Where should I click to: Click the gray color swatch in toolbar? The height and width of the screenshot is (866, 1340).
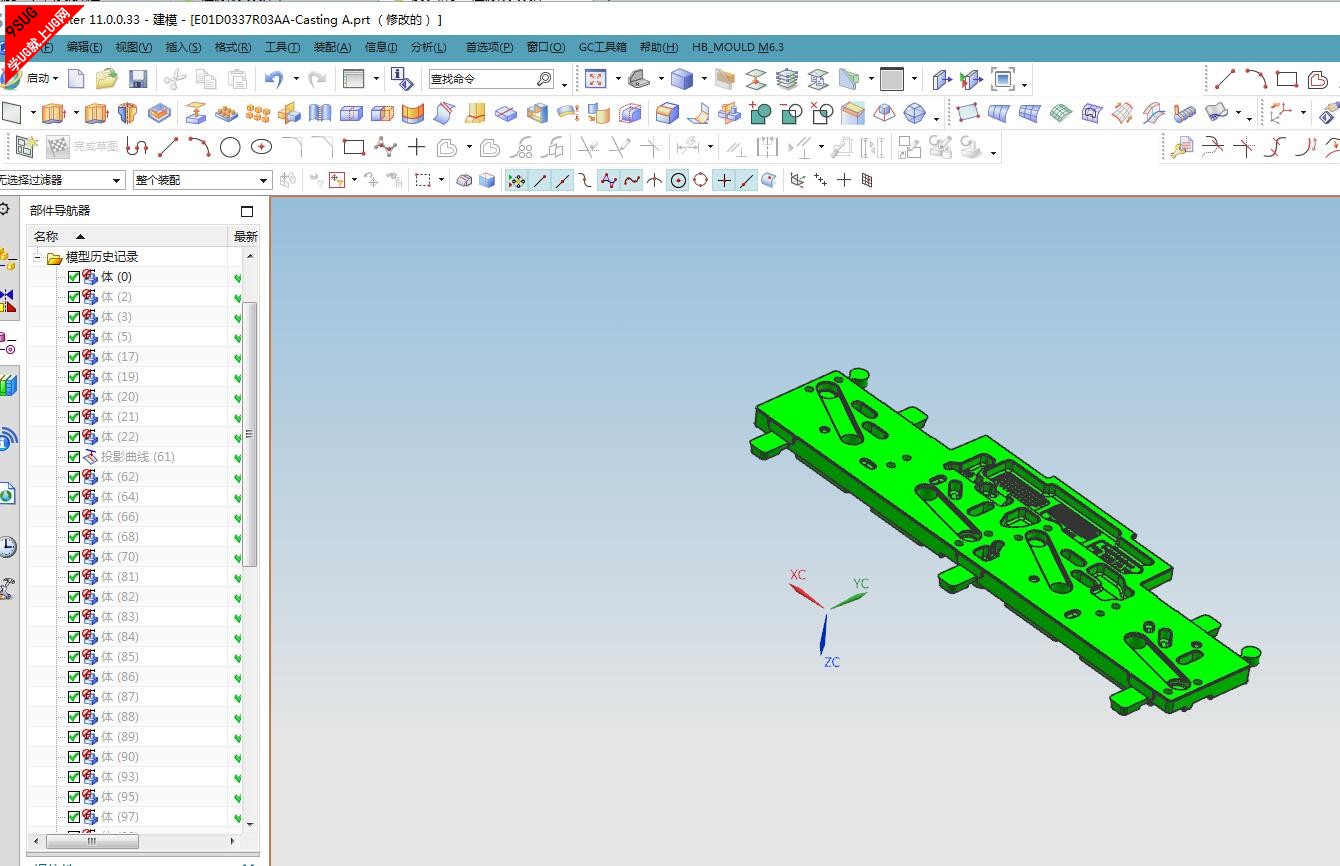(892, 79)
